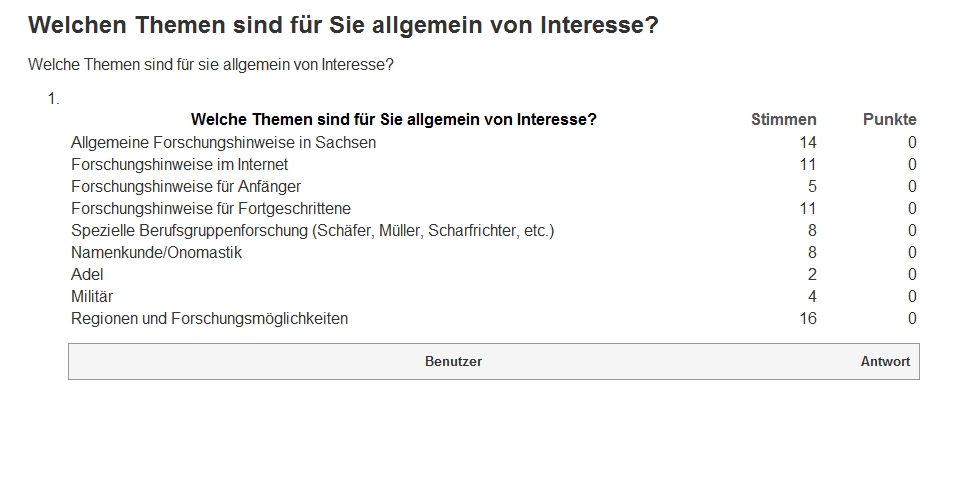Click the Stimmen column heading
Screen dimensions: 954x487
tap(784, 119)
